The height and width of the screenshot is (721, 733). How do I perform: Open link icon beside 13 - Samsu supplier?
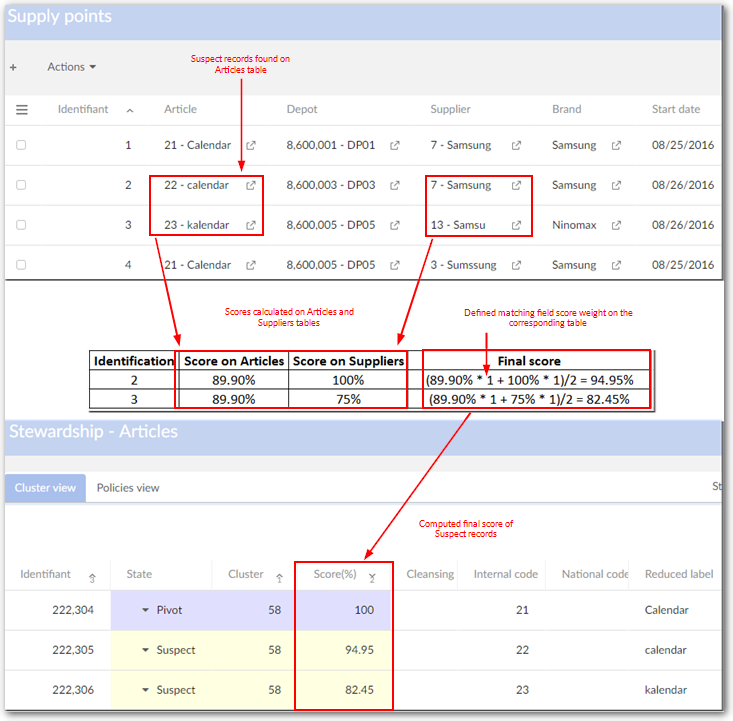[x=516, y=225]
